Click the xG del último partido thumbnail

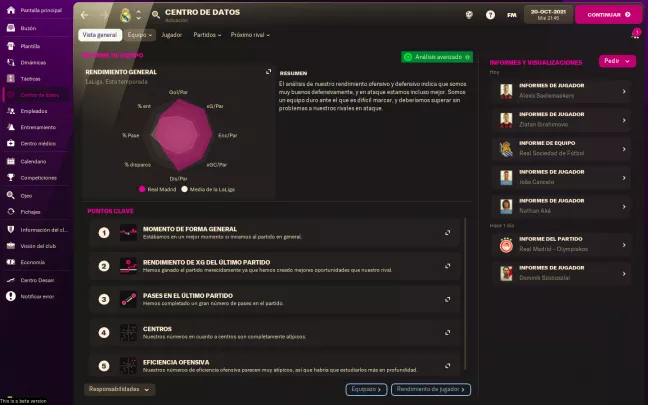pos(128,266)
